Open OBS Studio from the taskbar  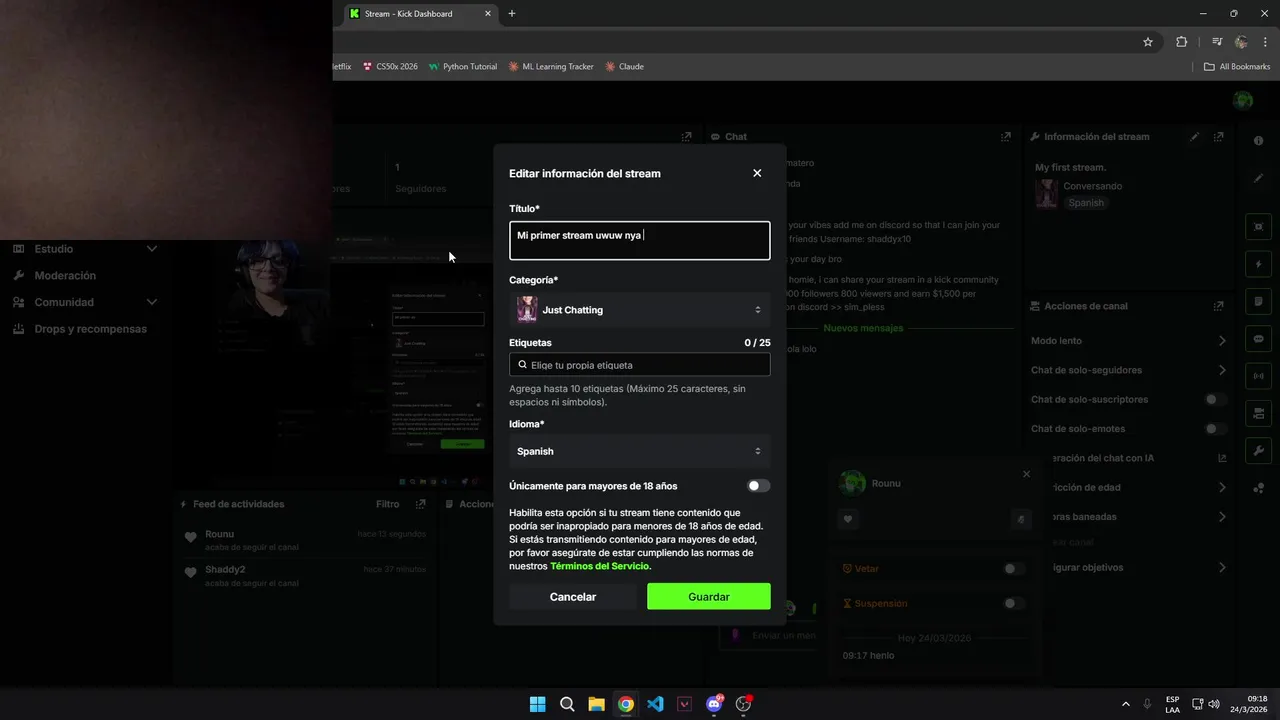pyautogui.click(x=744, y=704)
